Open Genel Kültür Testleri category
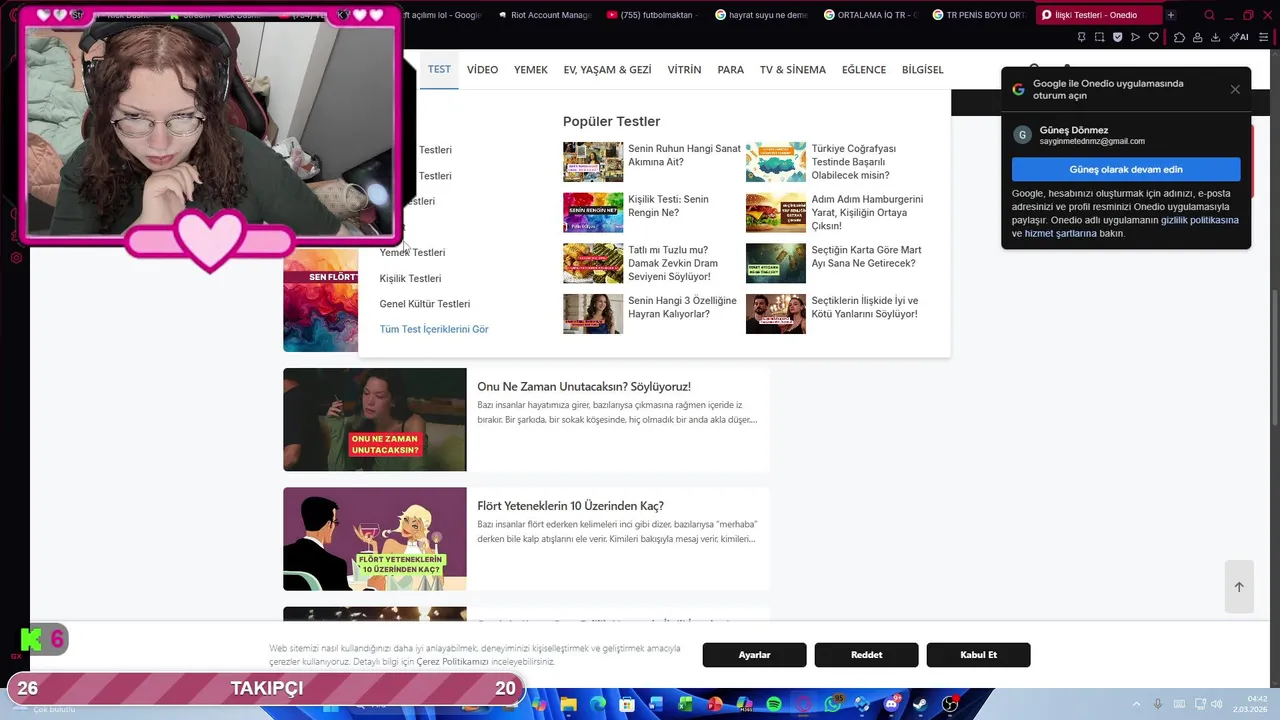1280x720 pixels. 424,304
